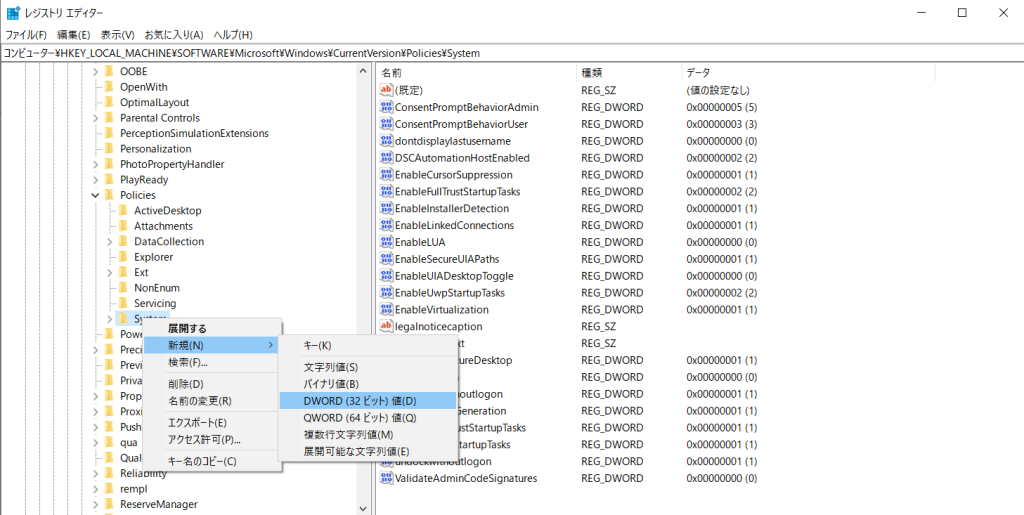Screen dimensions: 1024x515
Task: Click the registry path address bar
Action: [512, 54]
